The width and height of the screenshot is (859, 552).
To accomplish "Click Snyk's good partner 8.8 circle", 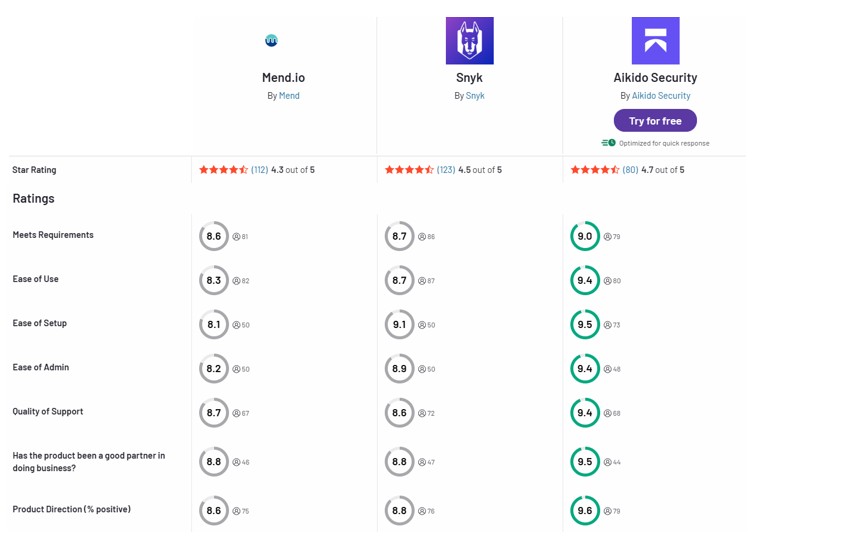I will coord(399,462).
